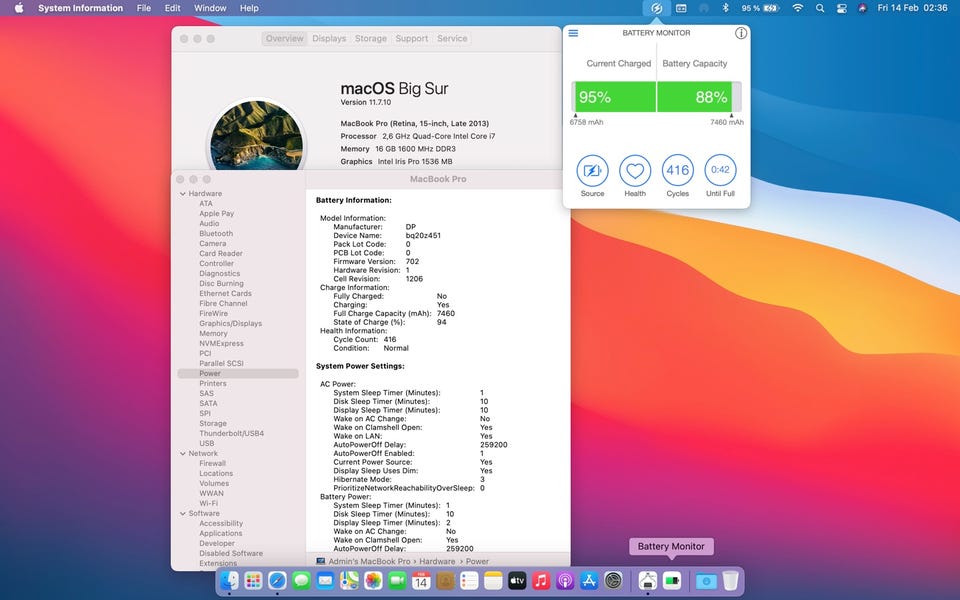Viewport: 960px width, 600px height.
Task: Select Power in the Hardware list
Action: pos(238,373)
